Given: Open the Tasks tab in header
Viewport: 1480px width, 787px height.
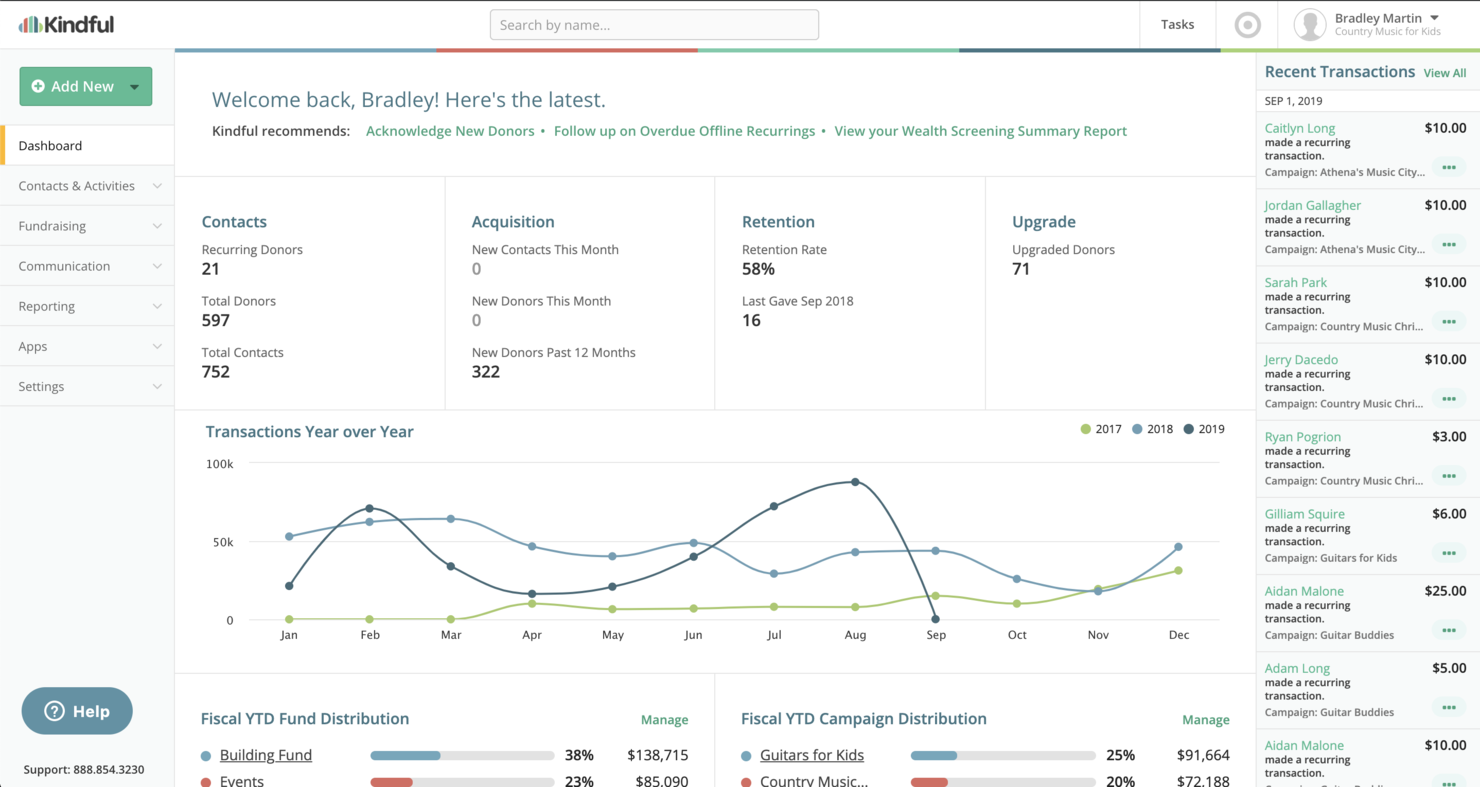Looking at the screenshot, I should (x=1177, y=25).
